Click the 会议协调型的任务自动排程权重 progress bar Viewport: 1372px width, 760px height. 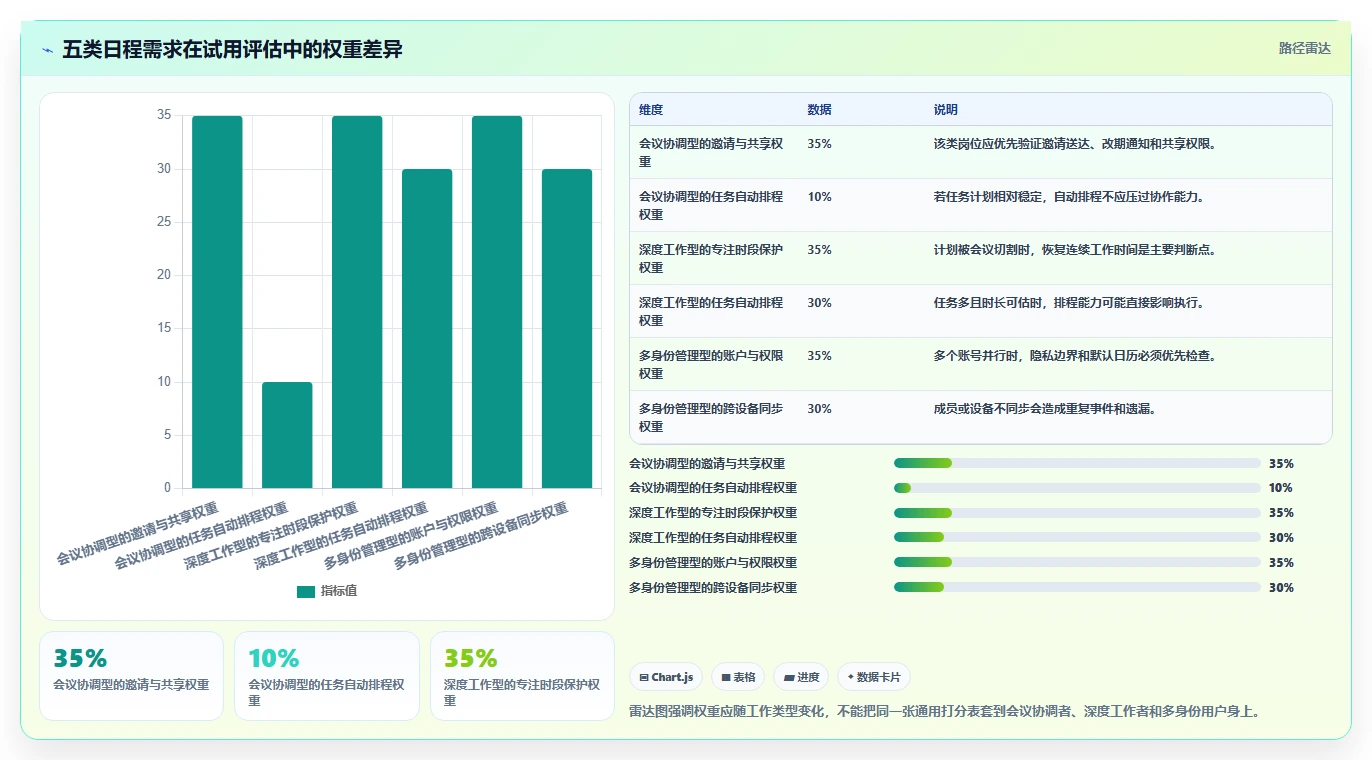tap(1077, 488)
